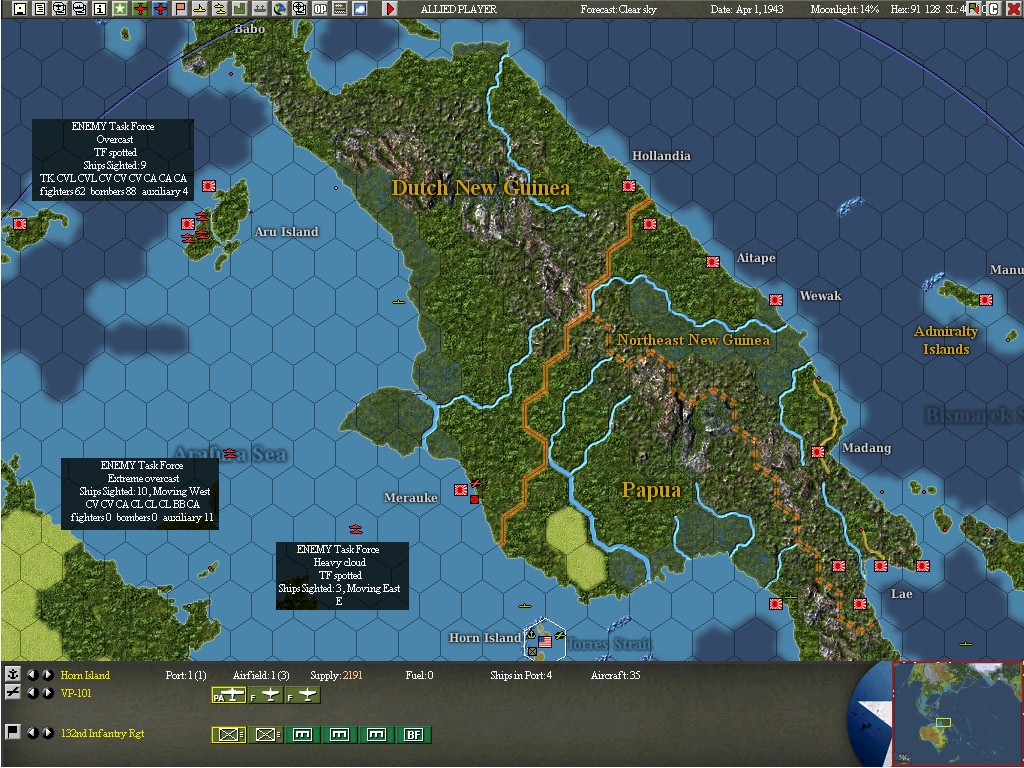Click the orange flag toolbar icon
The image size is (1024, 768).
click(x=180, y=8)
